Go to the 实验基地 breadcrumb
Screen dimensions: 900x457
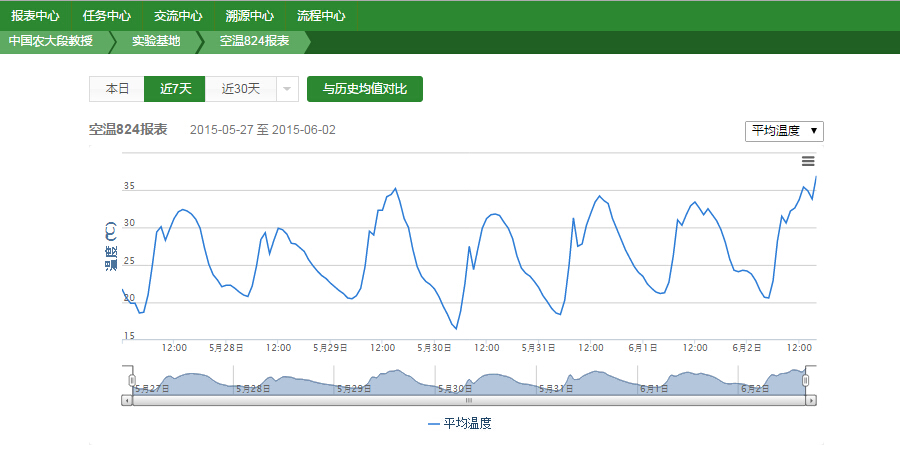(156, 41)
